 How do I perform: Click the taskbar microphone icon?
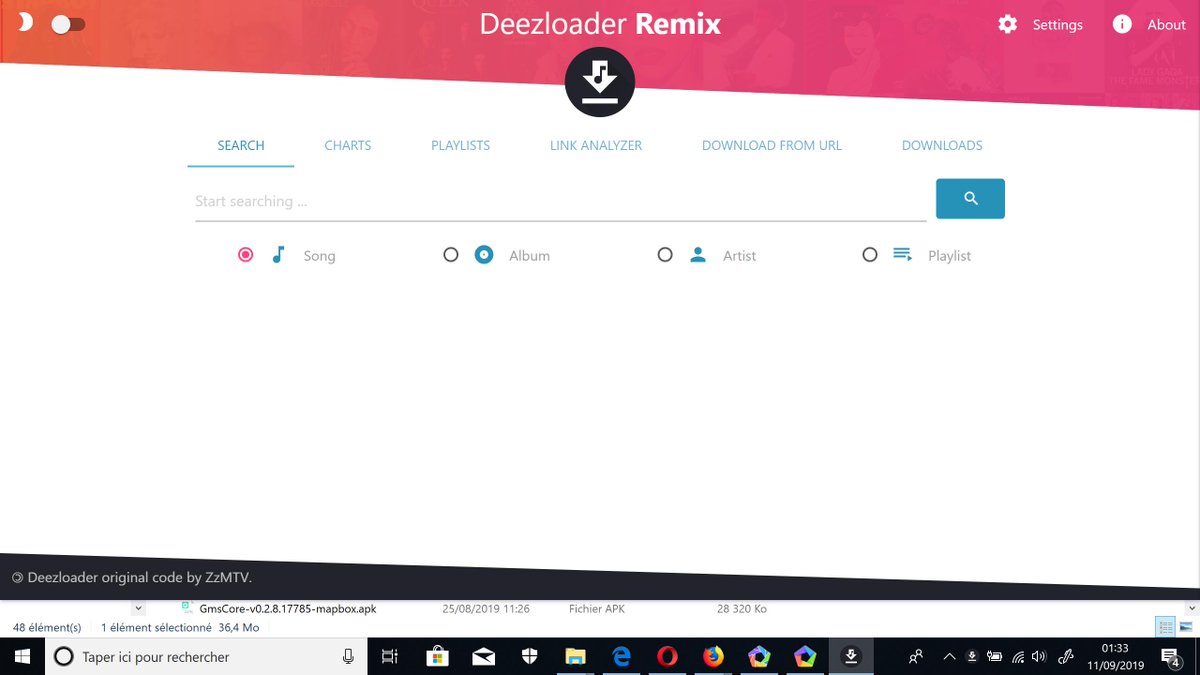pos(348,657)
